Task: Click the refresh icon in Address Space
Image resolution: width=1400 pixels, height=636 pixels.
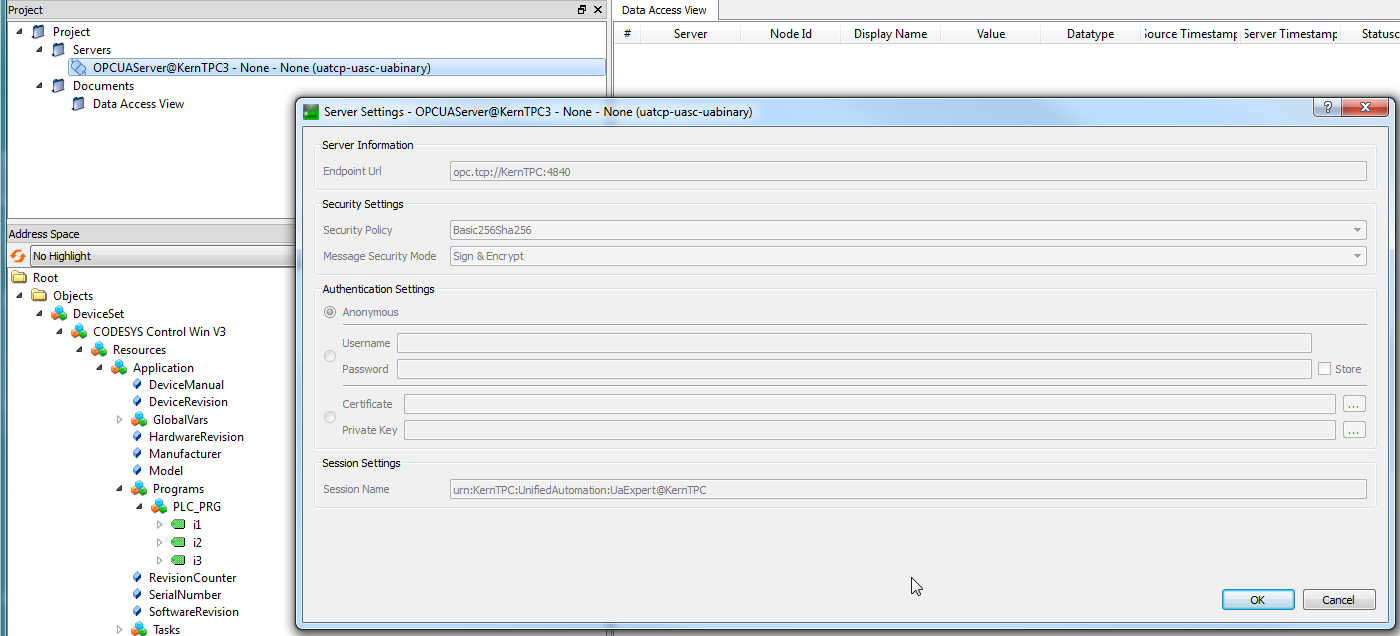Action: coord(17,256)
